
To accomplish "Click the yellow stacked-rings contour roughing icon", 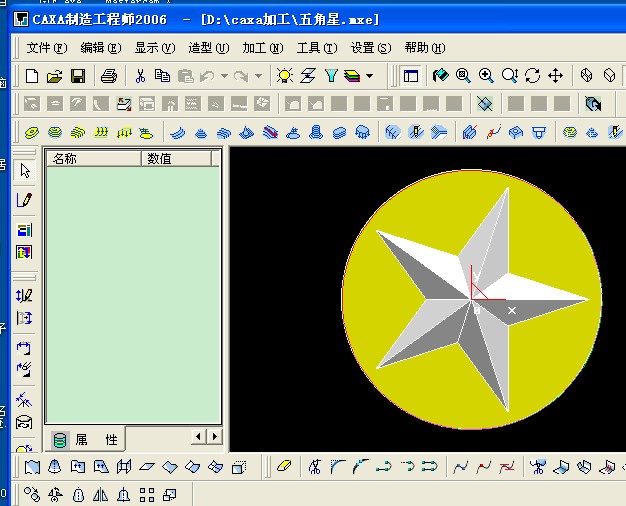I will click(55, 132).
